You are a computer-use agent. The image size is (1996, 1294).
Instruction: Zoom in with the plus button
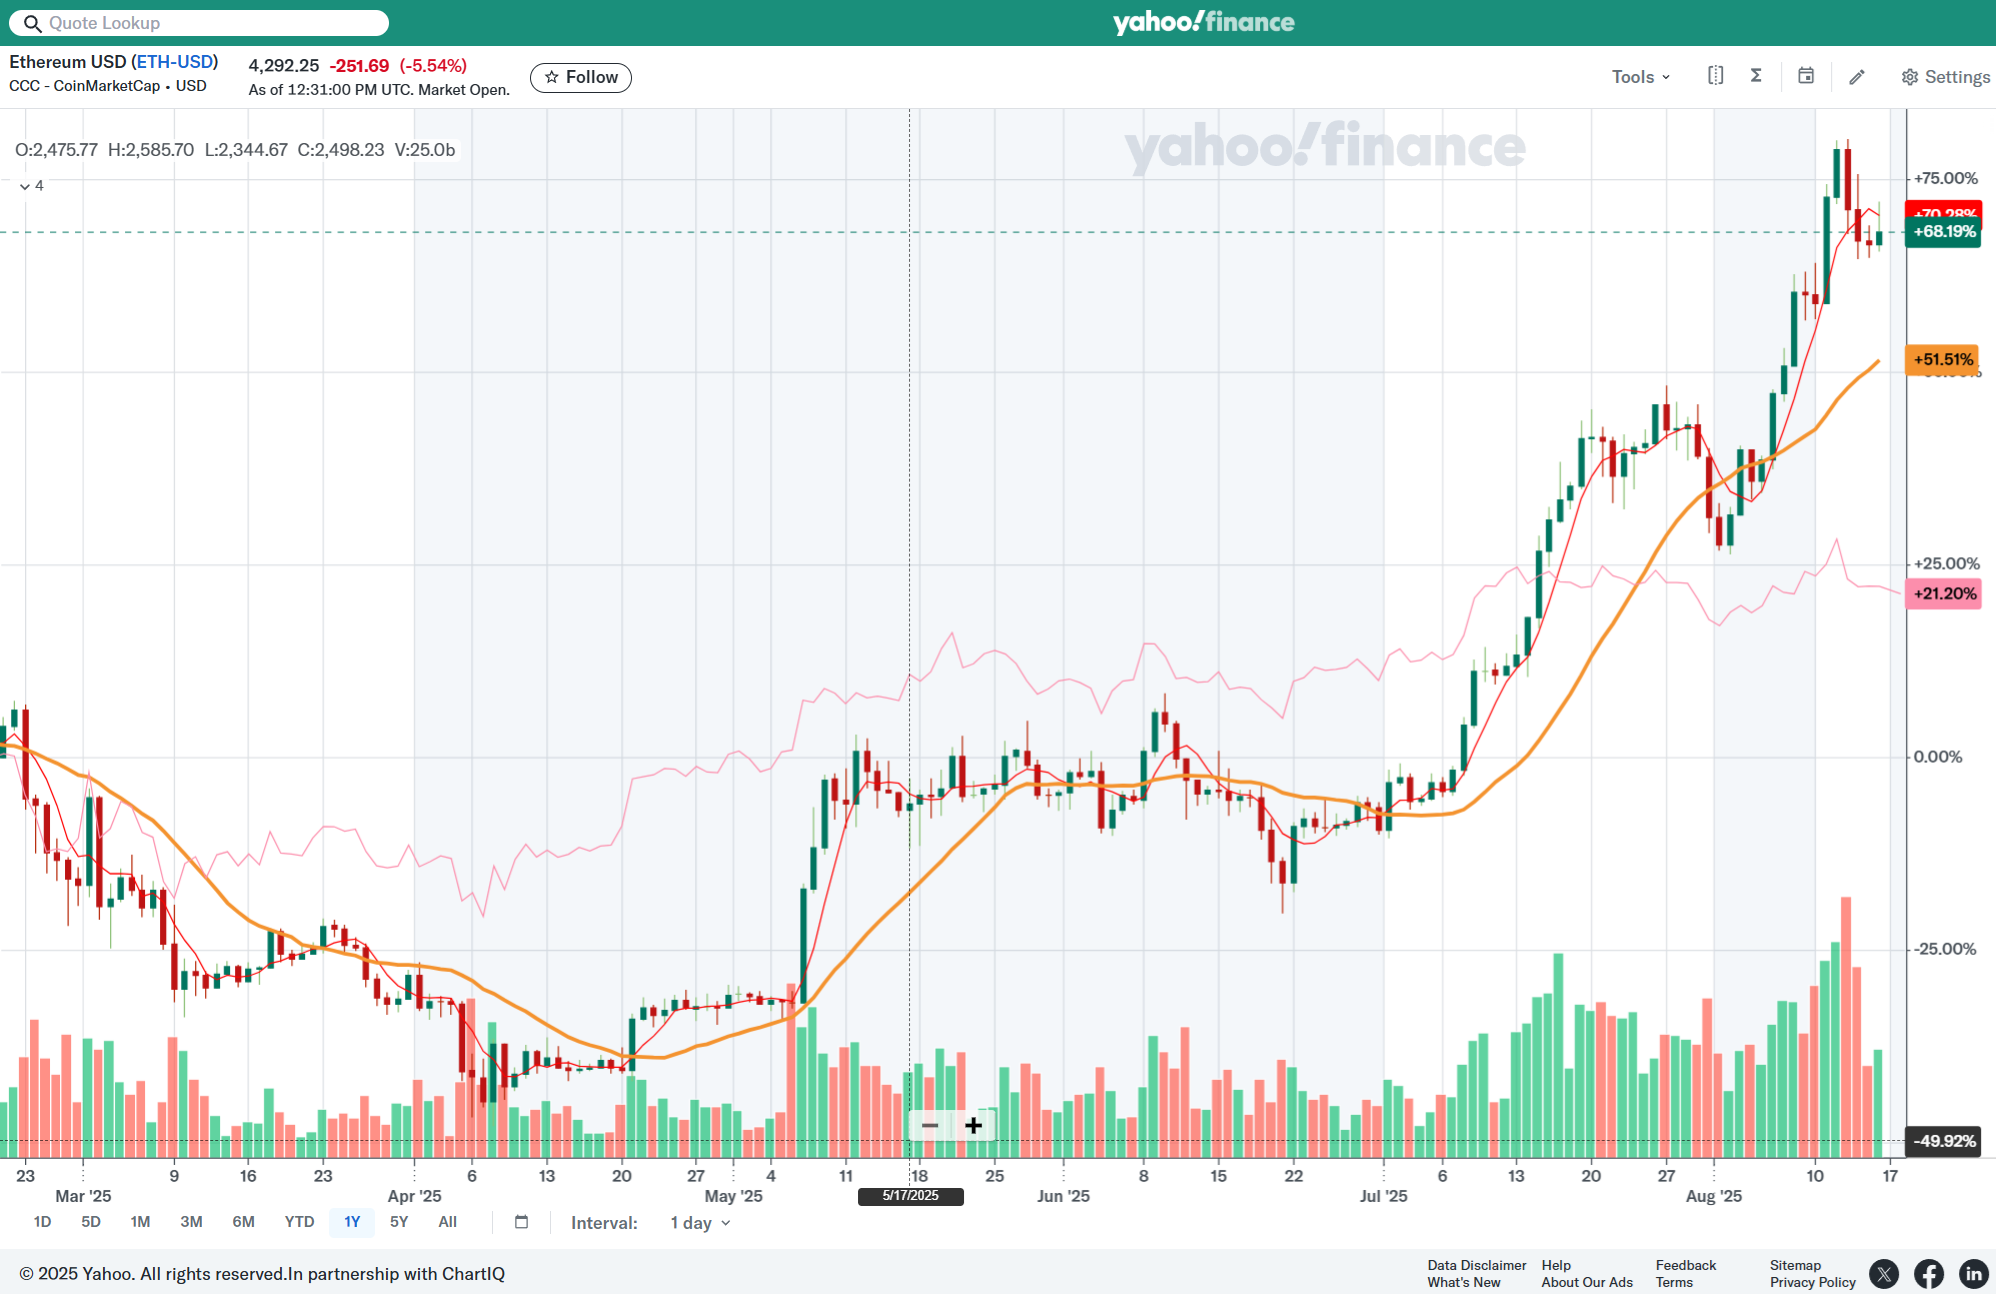(974, 1126)
